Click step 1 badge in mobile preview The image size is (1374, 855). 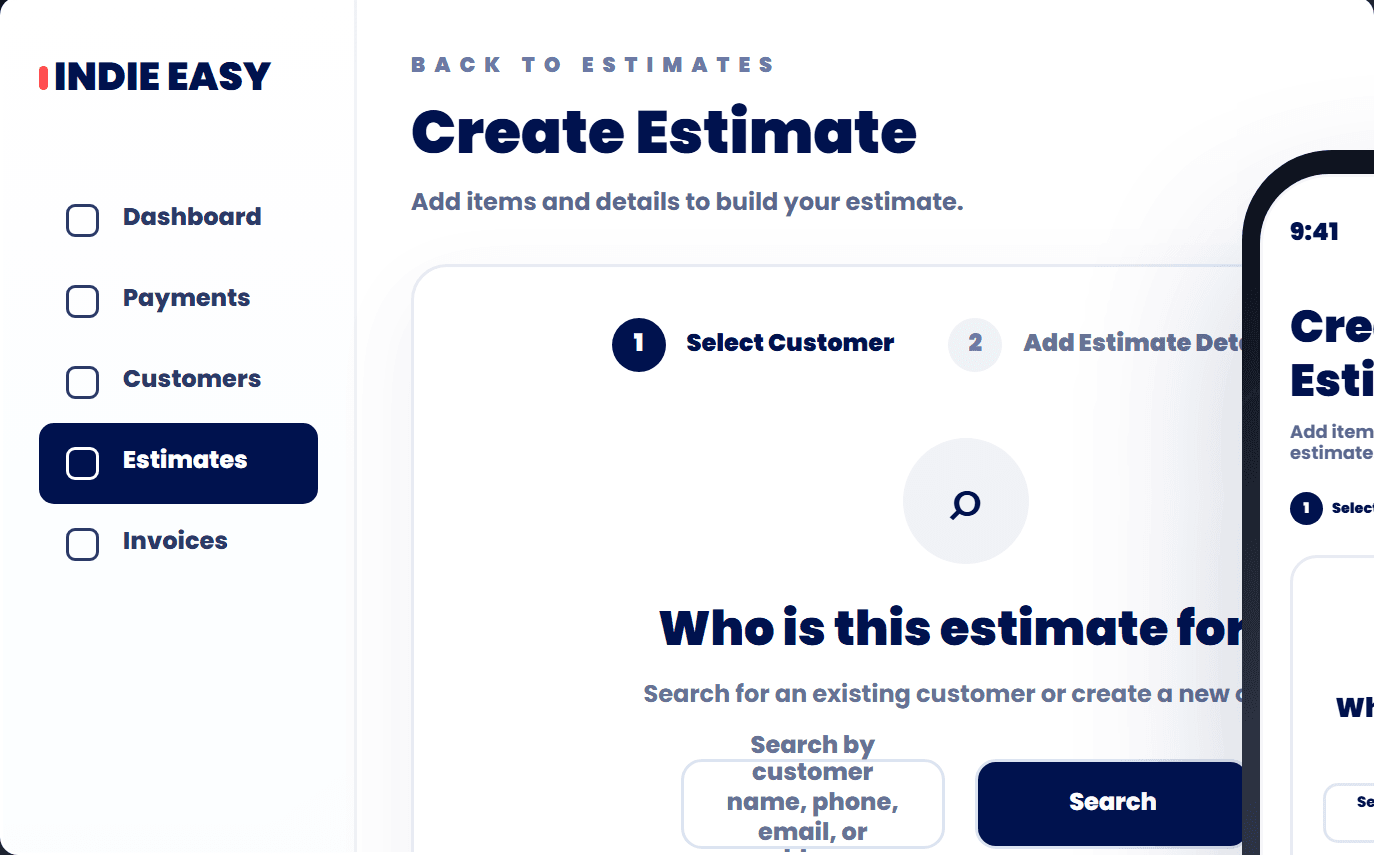click(x=1306, y=508)
